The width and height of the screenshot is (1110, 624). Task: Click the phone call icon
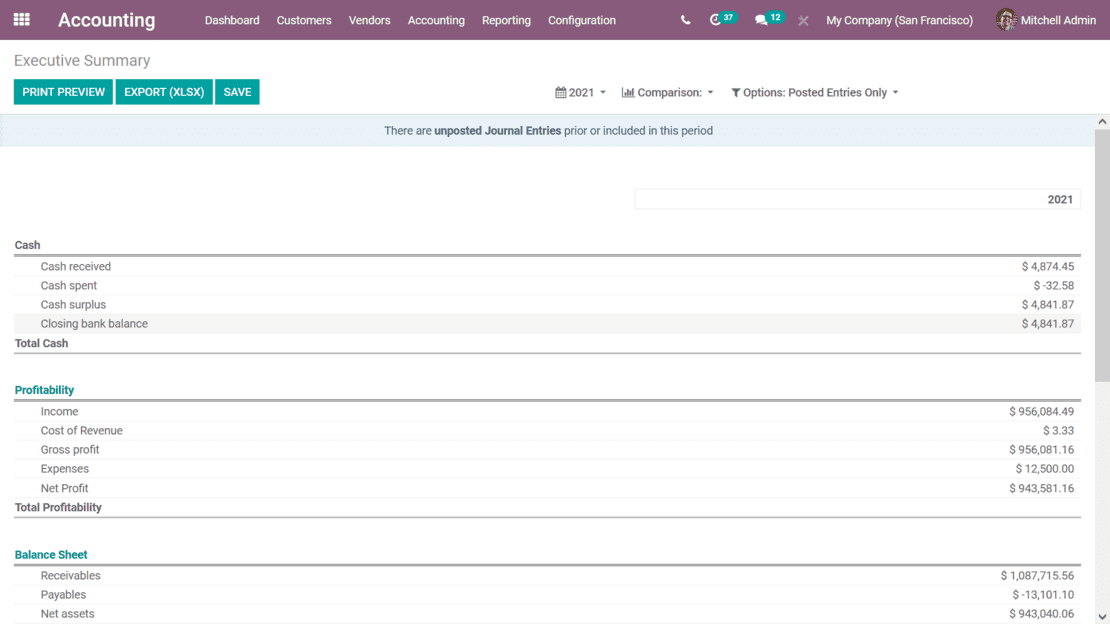685,20
